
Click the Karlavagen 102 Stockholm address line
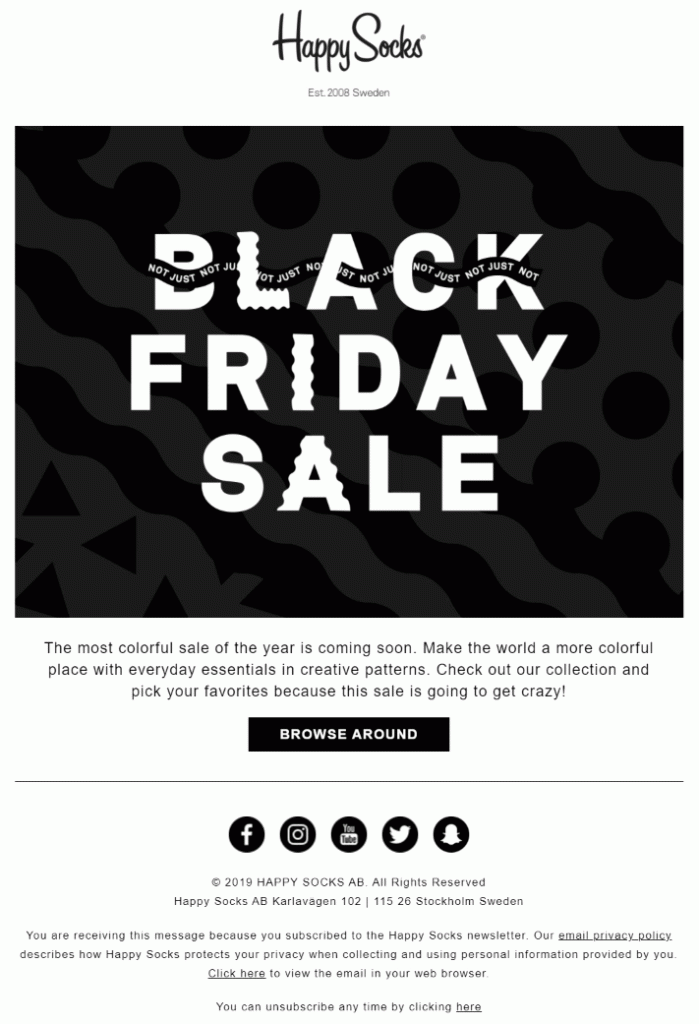[x=349, y=901]
